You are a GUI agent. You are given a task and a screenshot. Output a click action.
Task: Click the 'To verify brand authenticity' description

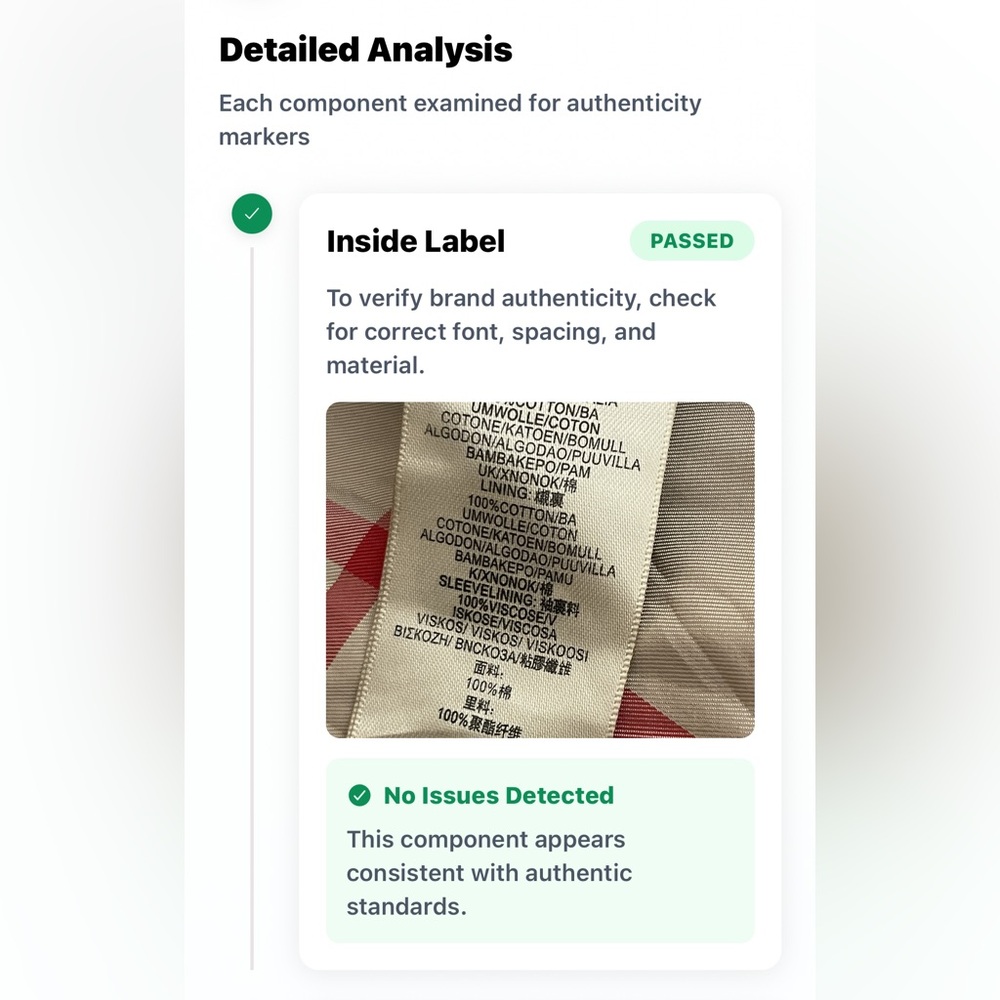pos(521,332)
